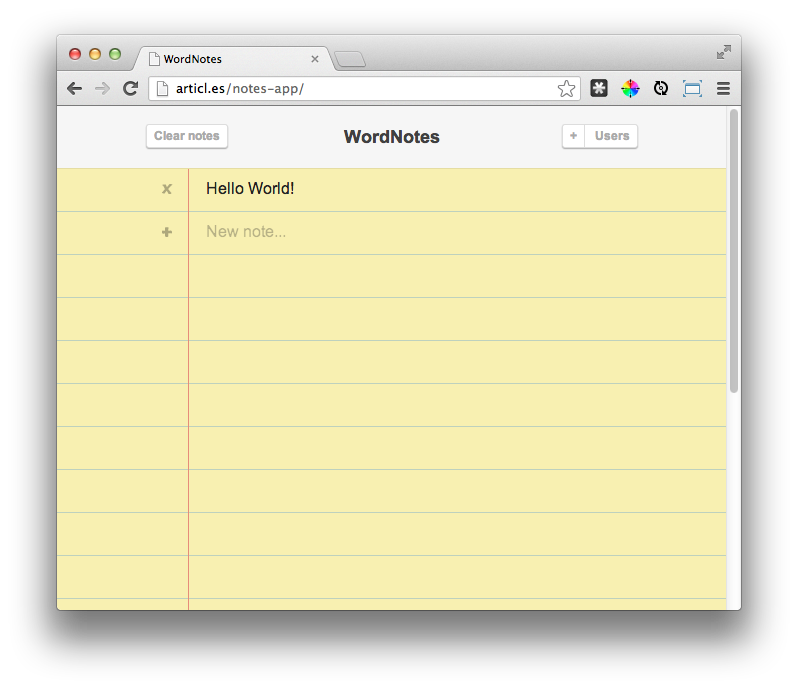
Task: Reload the page with refresh icon
Action: click(x=130, y=89)
